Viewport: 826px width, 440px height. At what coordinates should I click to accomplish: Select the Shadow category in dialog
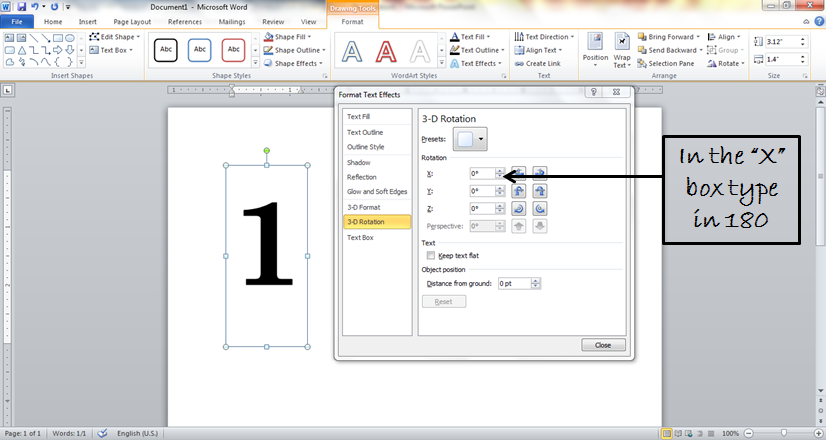[x=359, y=162]
